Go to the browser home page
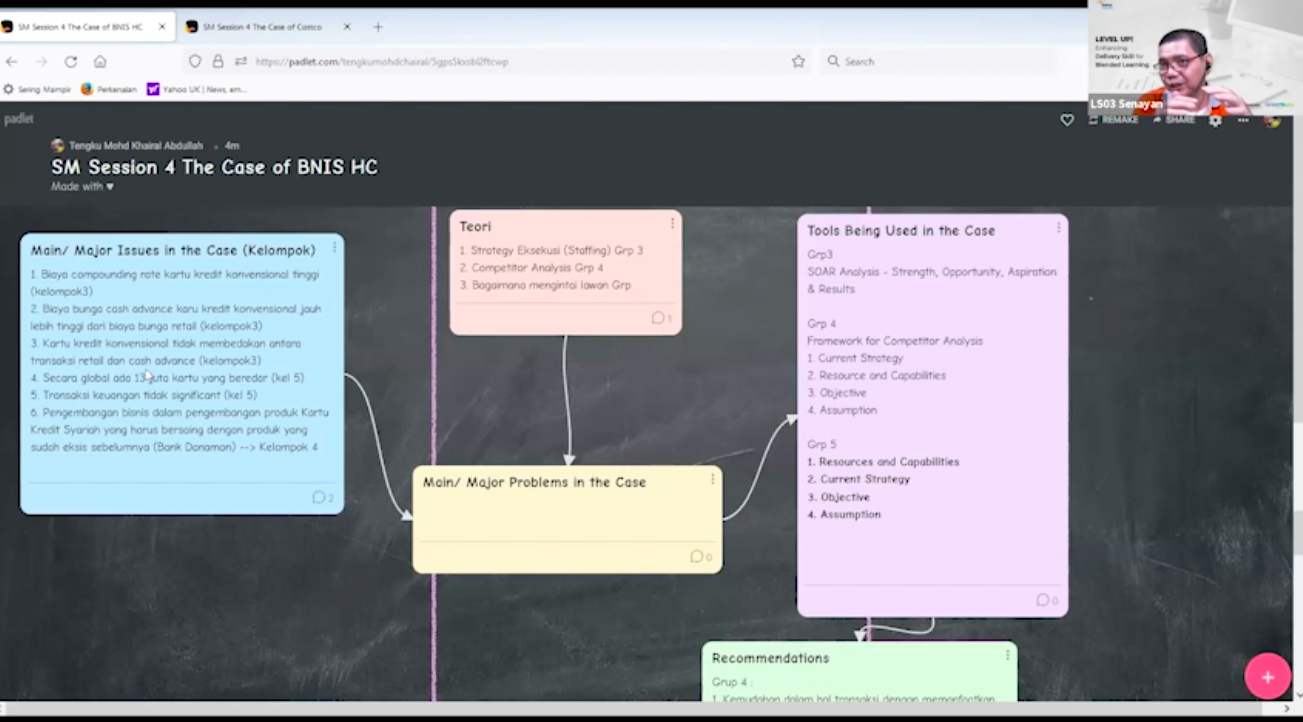 (x=100, y=61)
